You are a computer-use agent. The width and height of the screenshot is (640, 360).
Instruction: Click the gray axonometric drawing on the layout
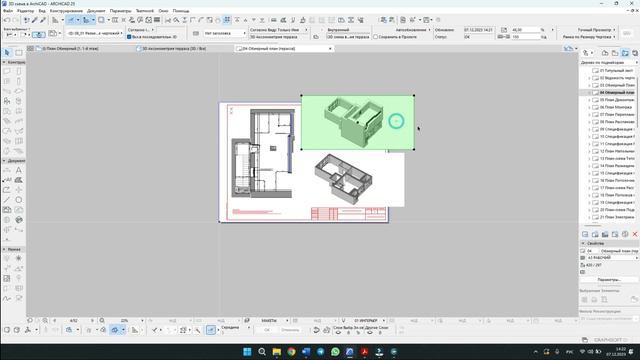[344, 178]
